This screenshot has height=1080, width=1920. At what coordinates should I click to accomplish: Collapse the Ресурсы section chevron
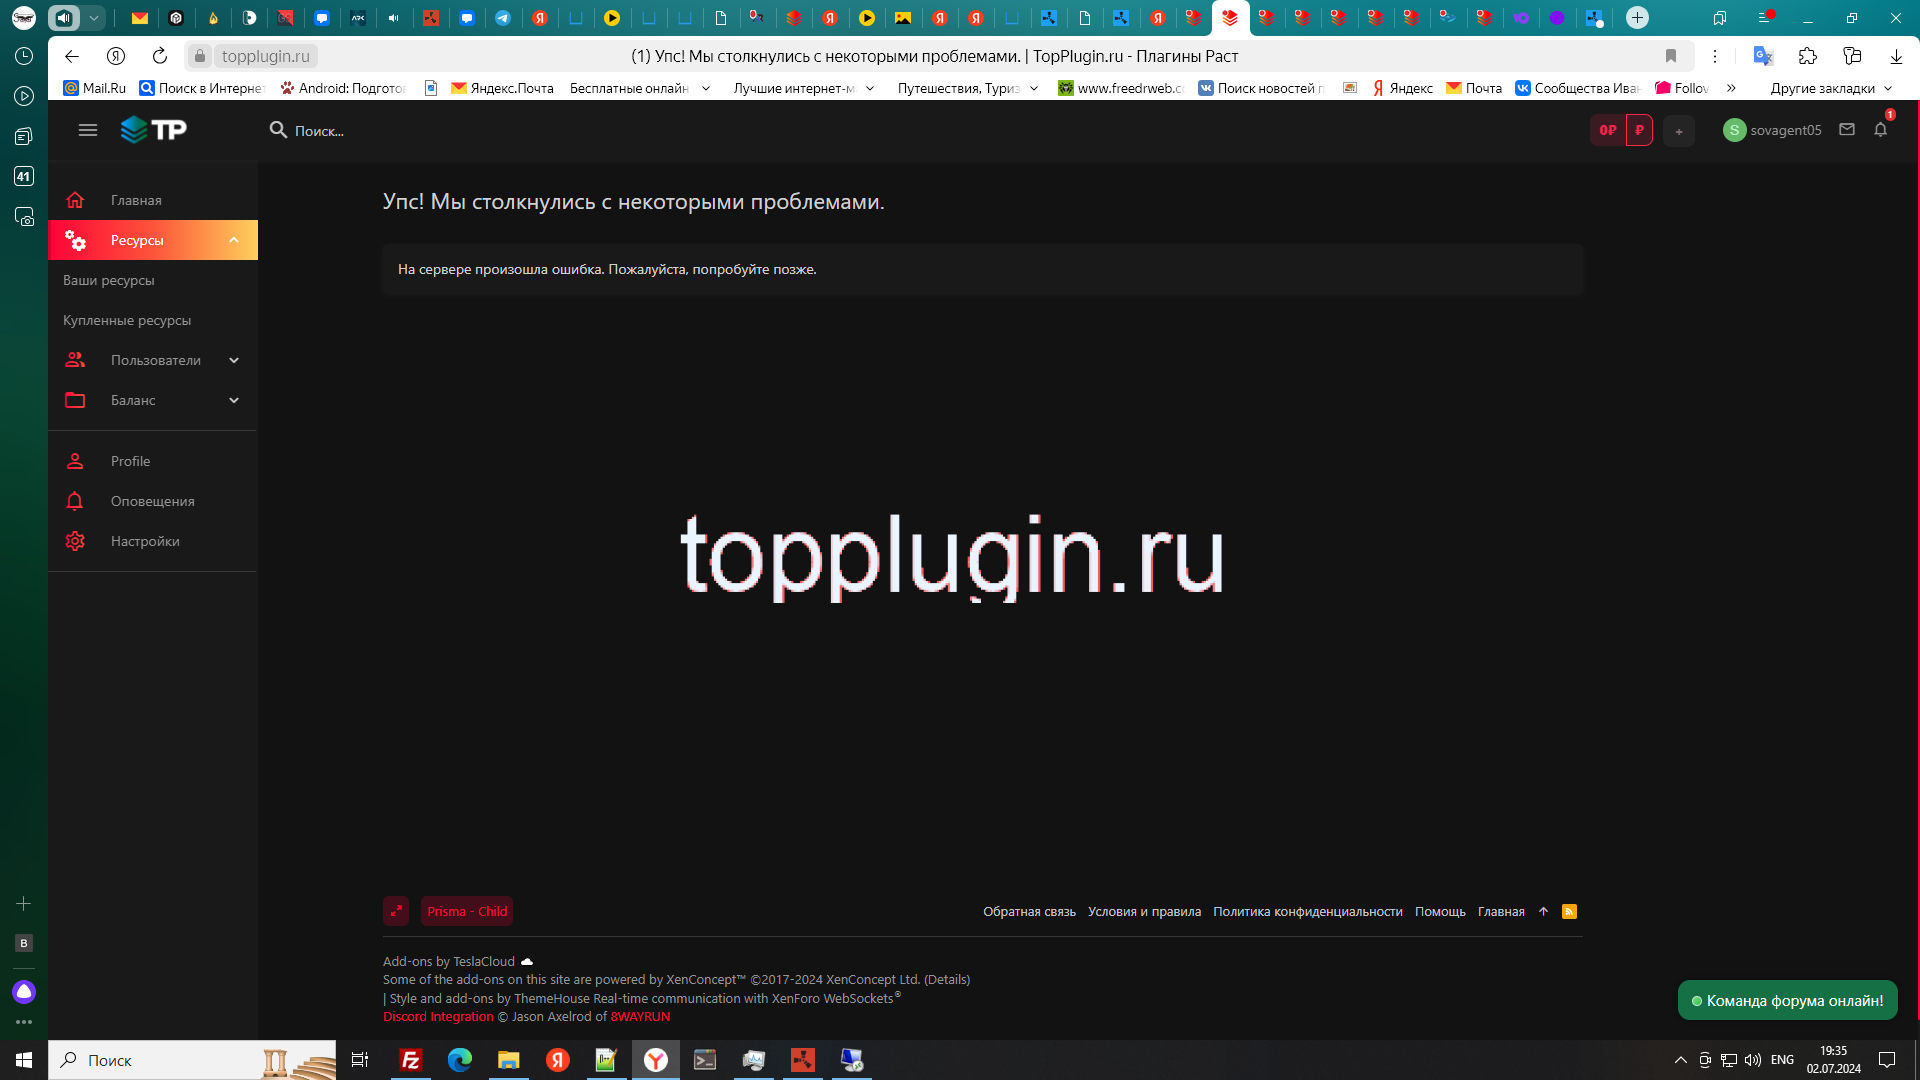pos(234,240)
